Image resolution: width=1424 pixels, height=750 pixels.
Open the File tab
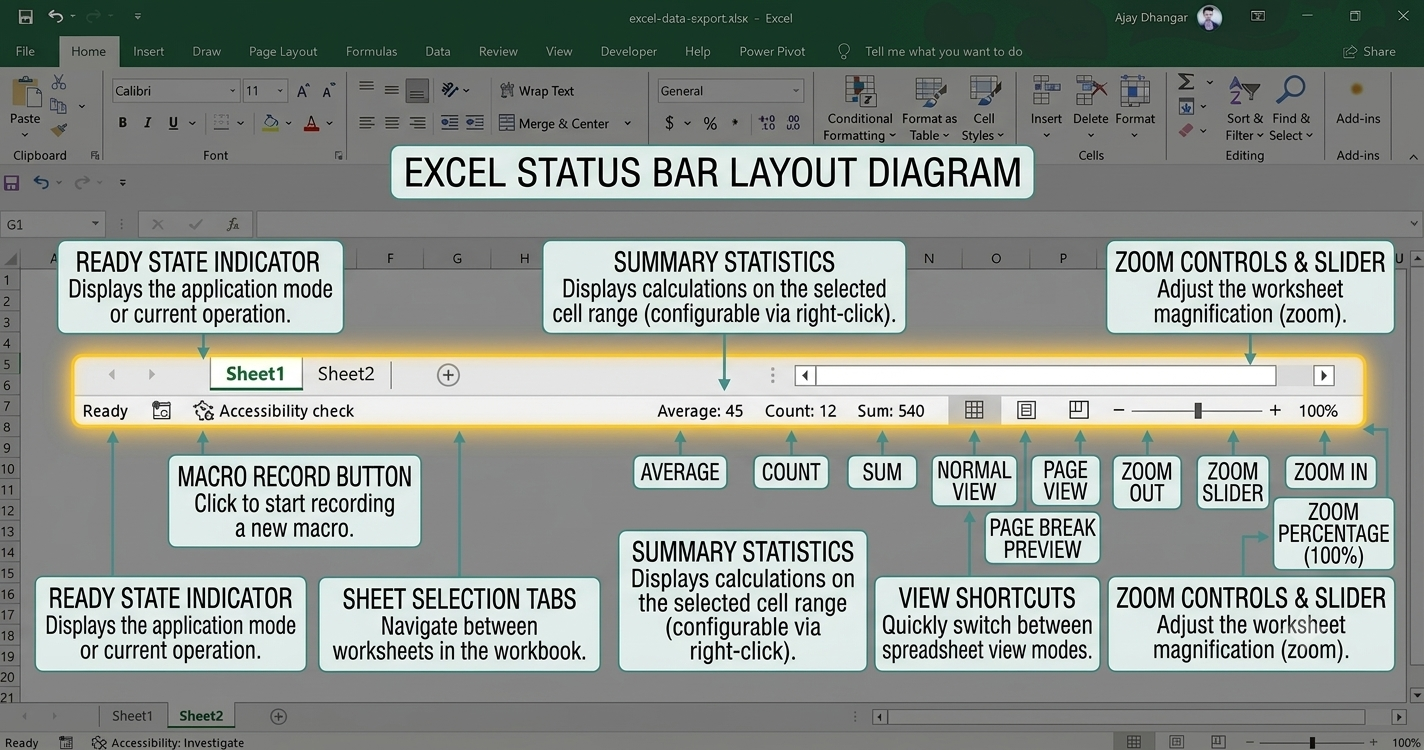[x=25, y=51]
